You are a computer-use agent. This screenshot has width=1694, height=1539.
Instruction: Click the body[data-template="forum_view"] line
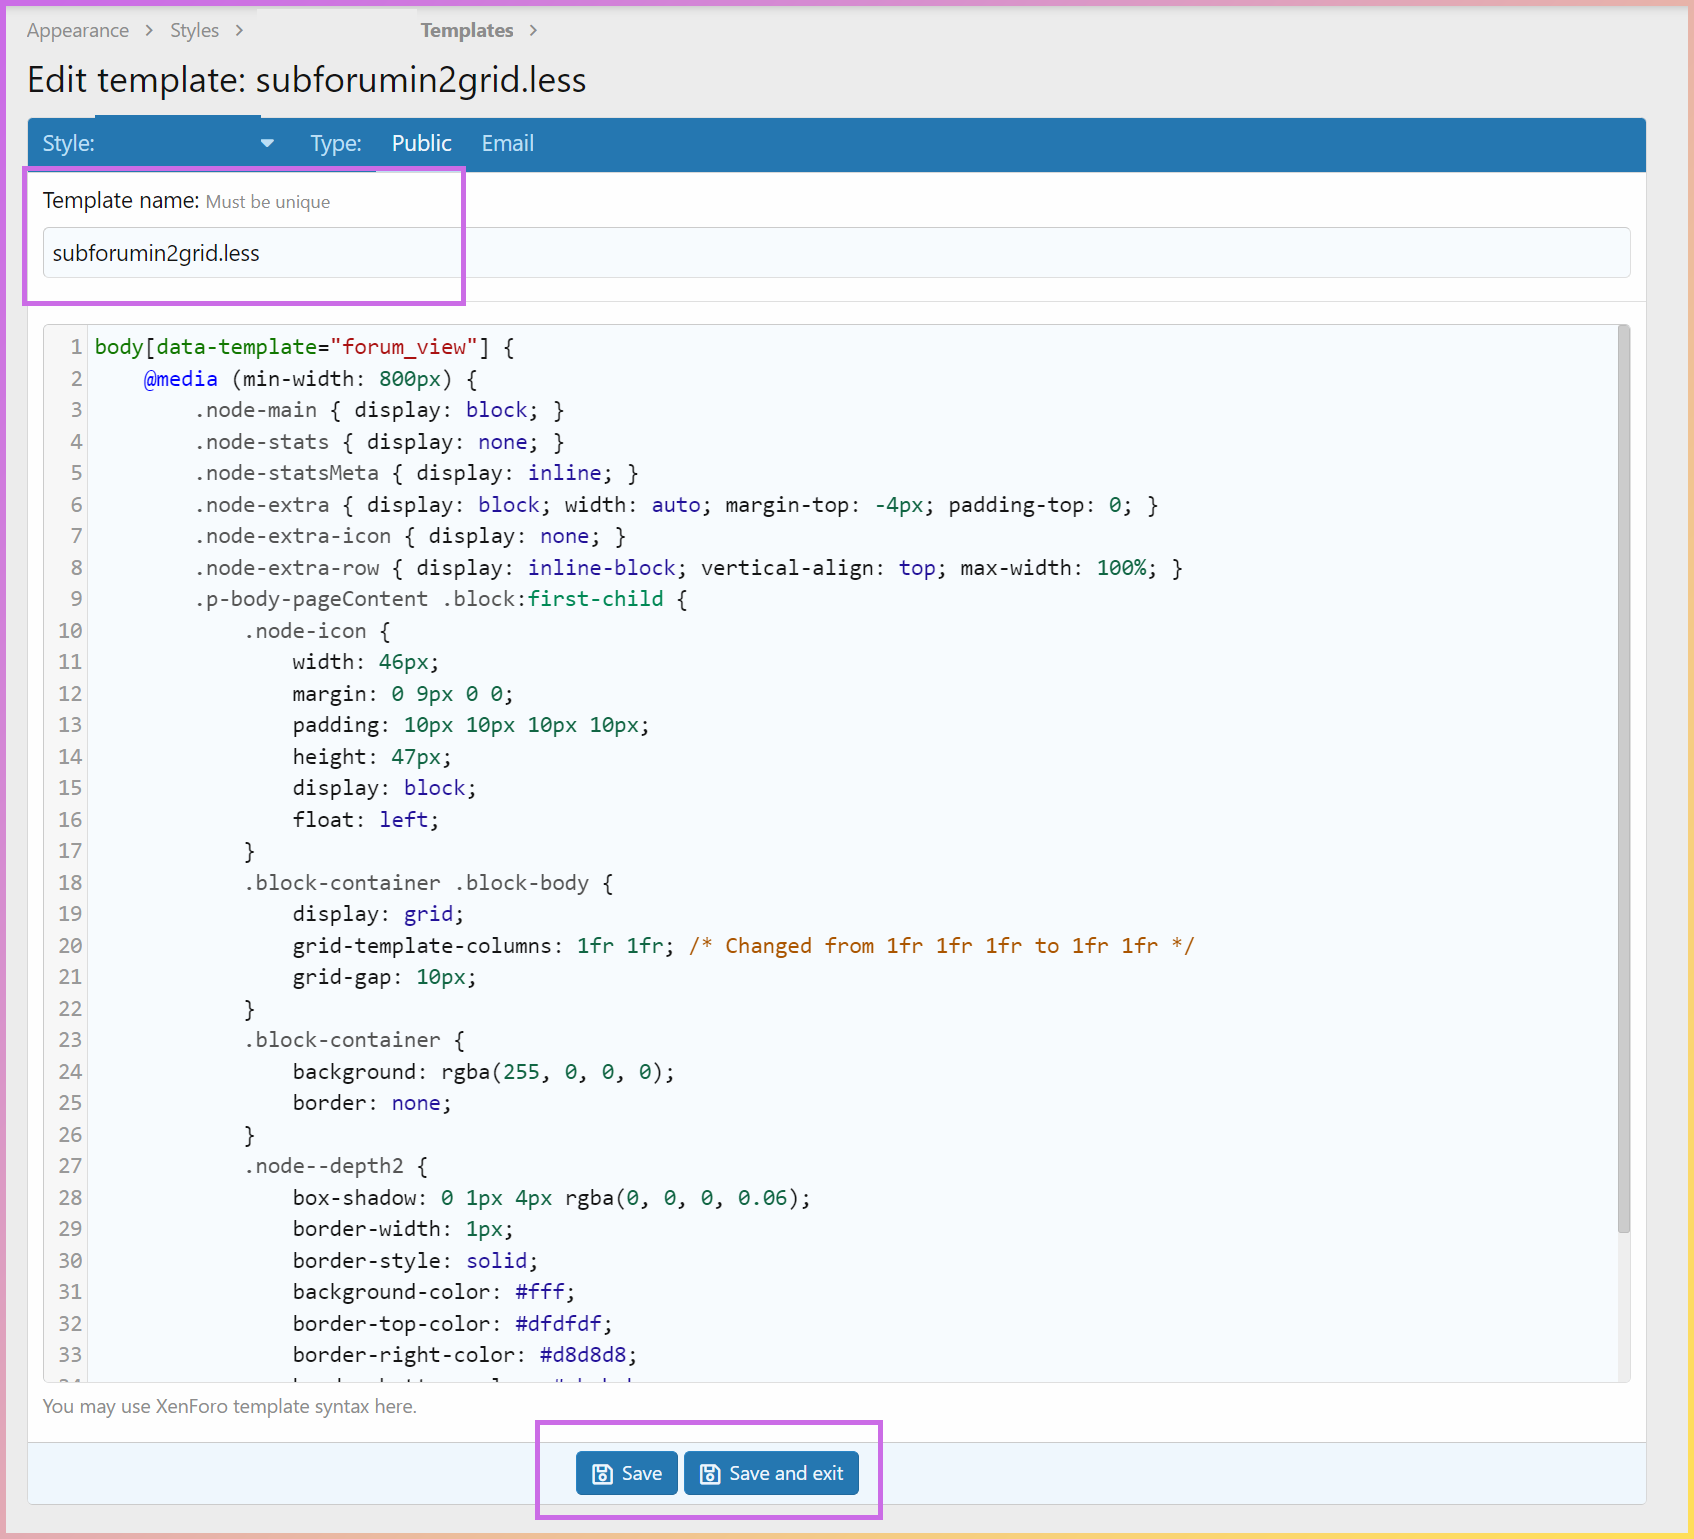pyautogui.click(x=305, y=347)
